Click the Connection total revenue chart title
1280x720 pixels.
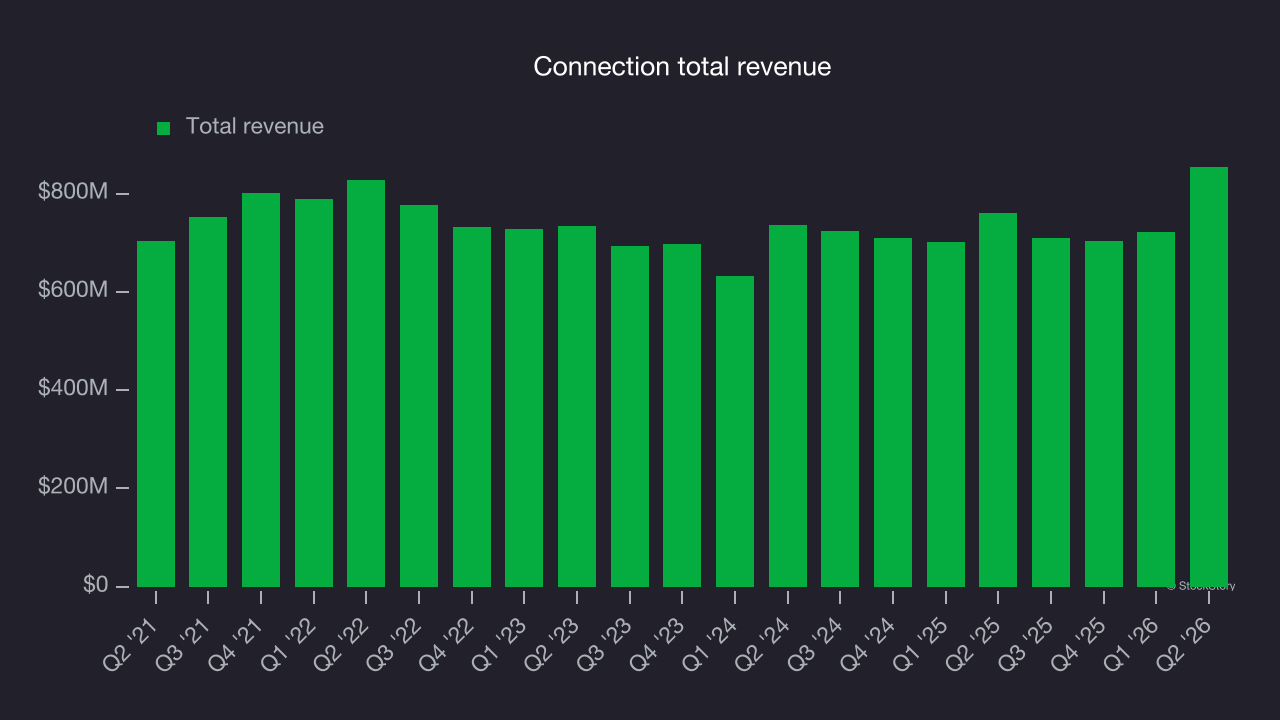[682, 67]
